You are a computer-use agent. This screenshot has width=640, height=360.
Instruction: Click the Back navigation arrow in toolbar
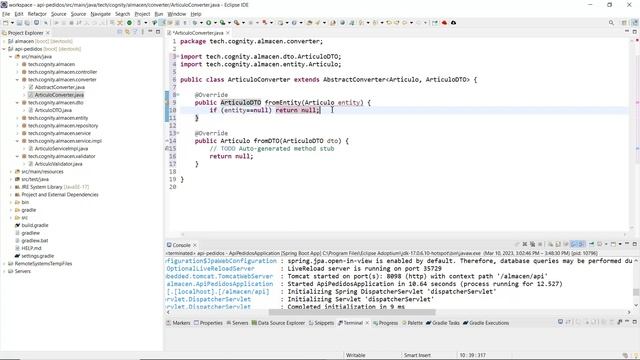404,22
